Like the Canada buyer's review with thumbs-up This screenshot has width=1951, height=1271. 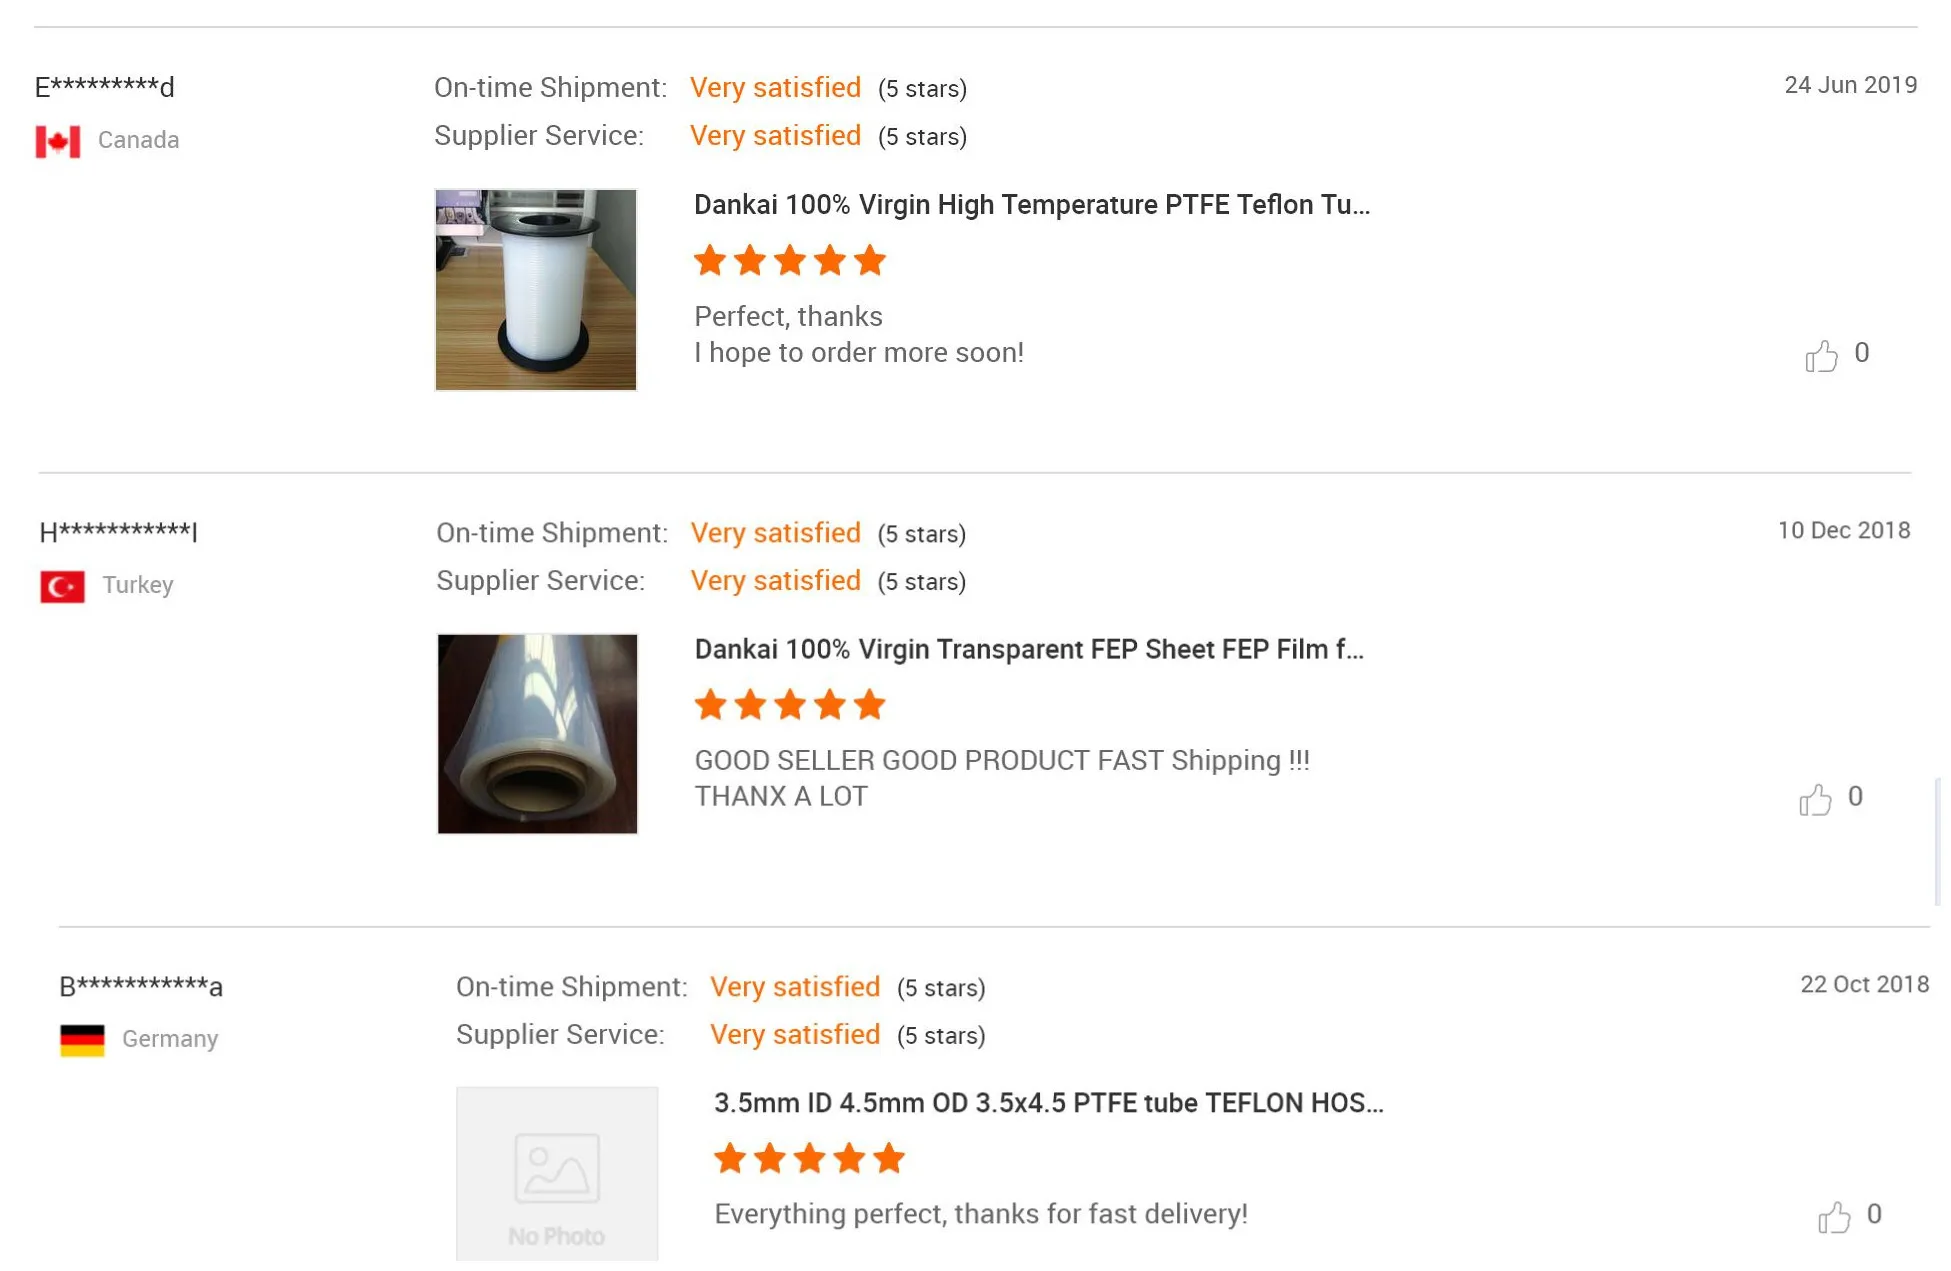click(1821, 355)
